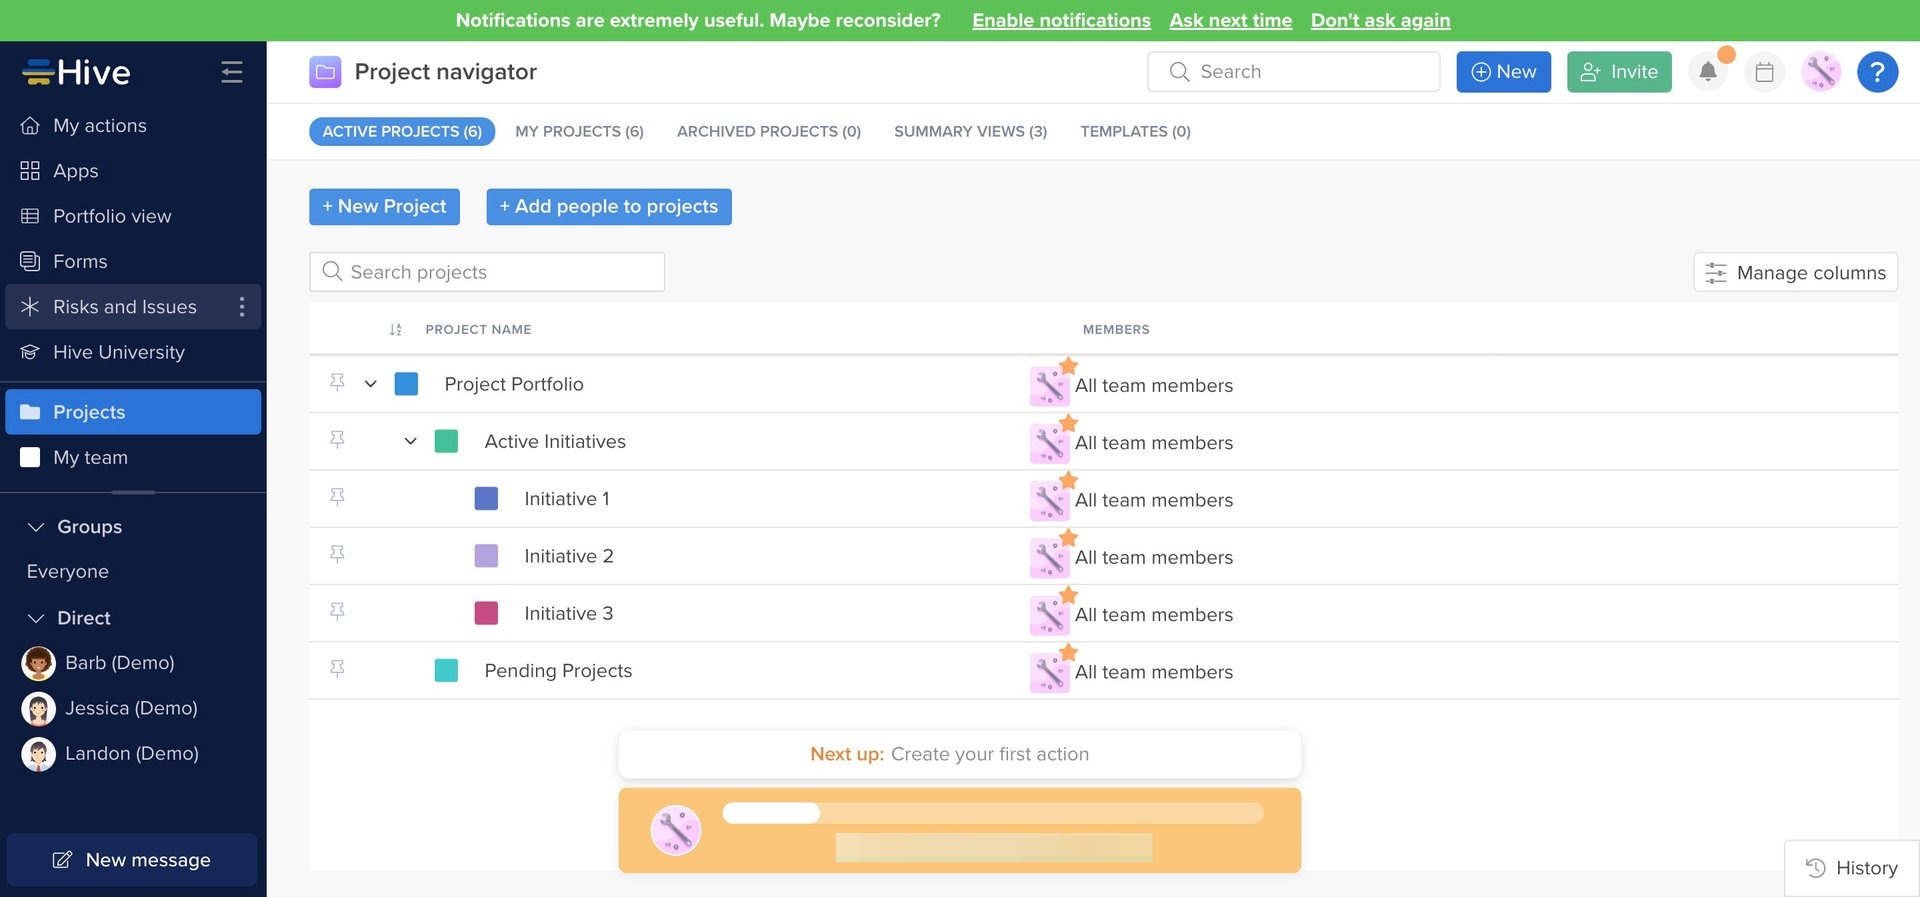Focus the global Search field
1920x897 pixels.
(x=1294, y=72)
